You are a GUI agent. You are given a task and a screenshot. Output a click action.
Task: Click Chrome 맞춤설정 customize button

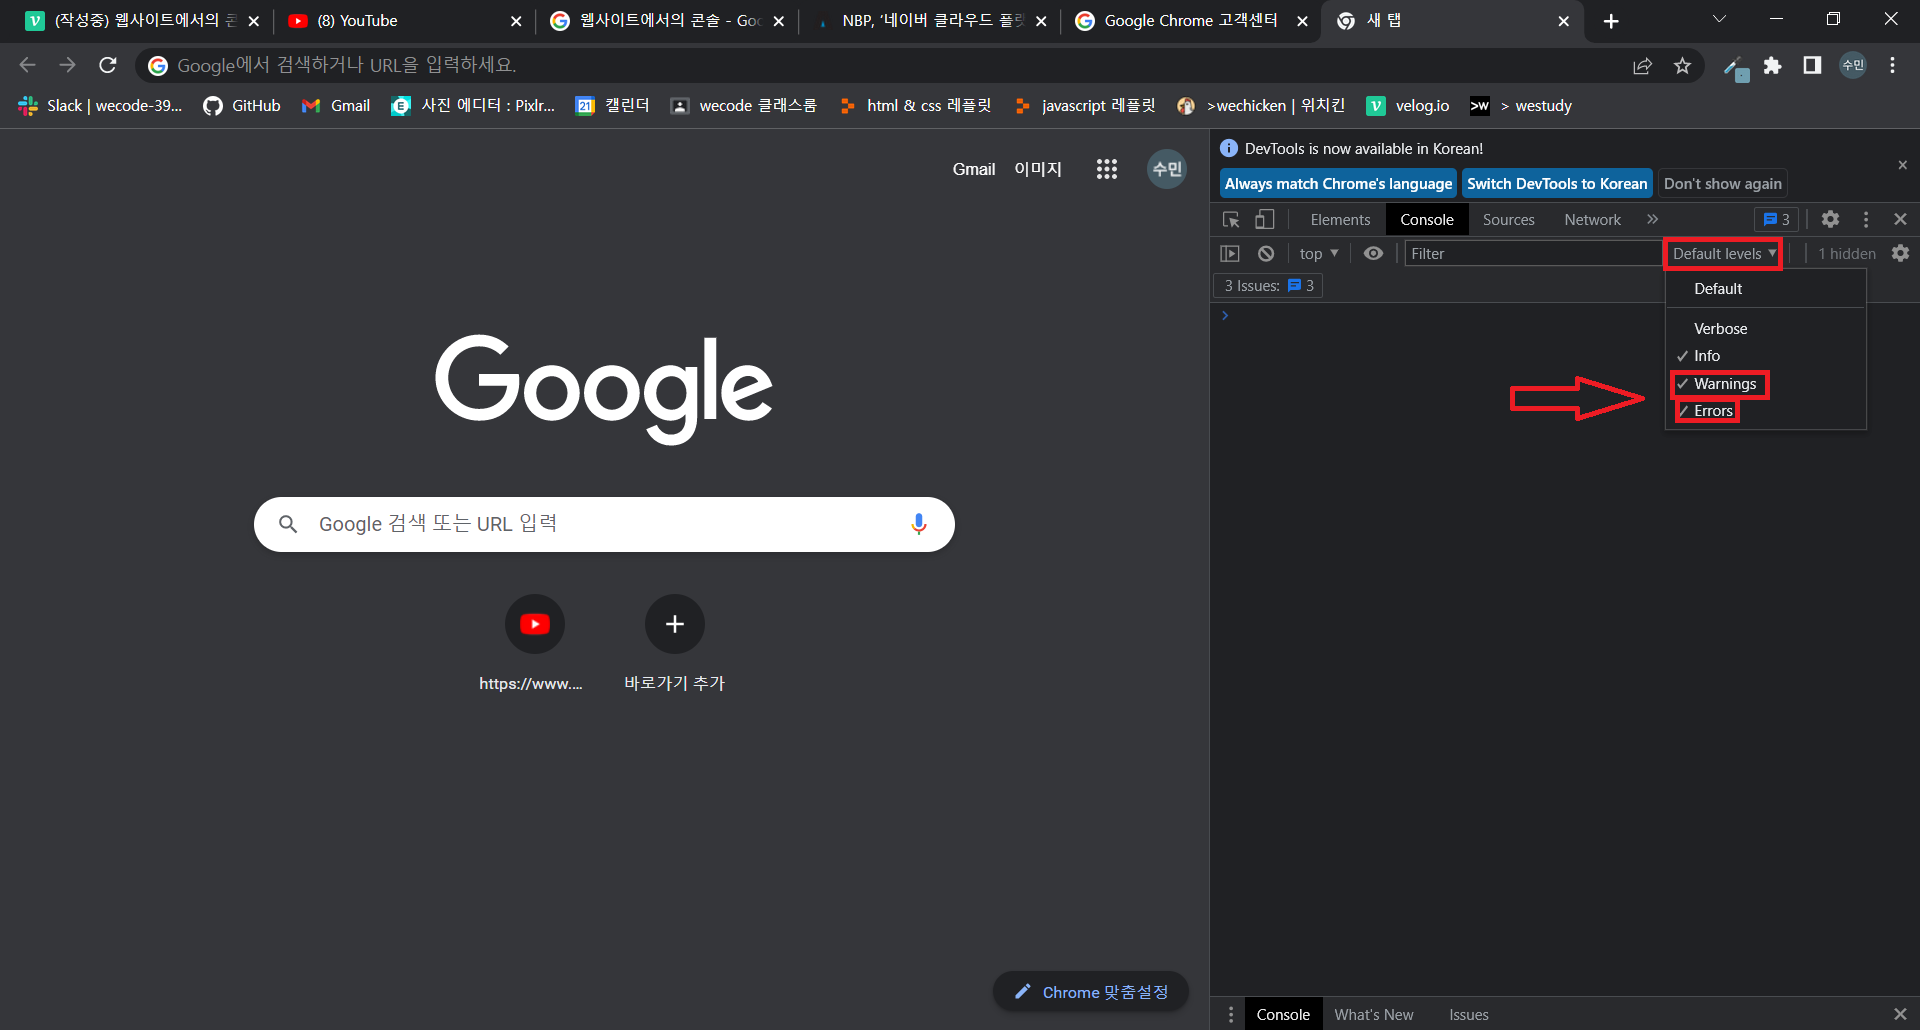click(1091, 992)
